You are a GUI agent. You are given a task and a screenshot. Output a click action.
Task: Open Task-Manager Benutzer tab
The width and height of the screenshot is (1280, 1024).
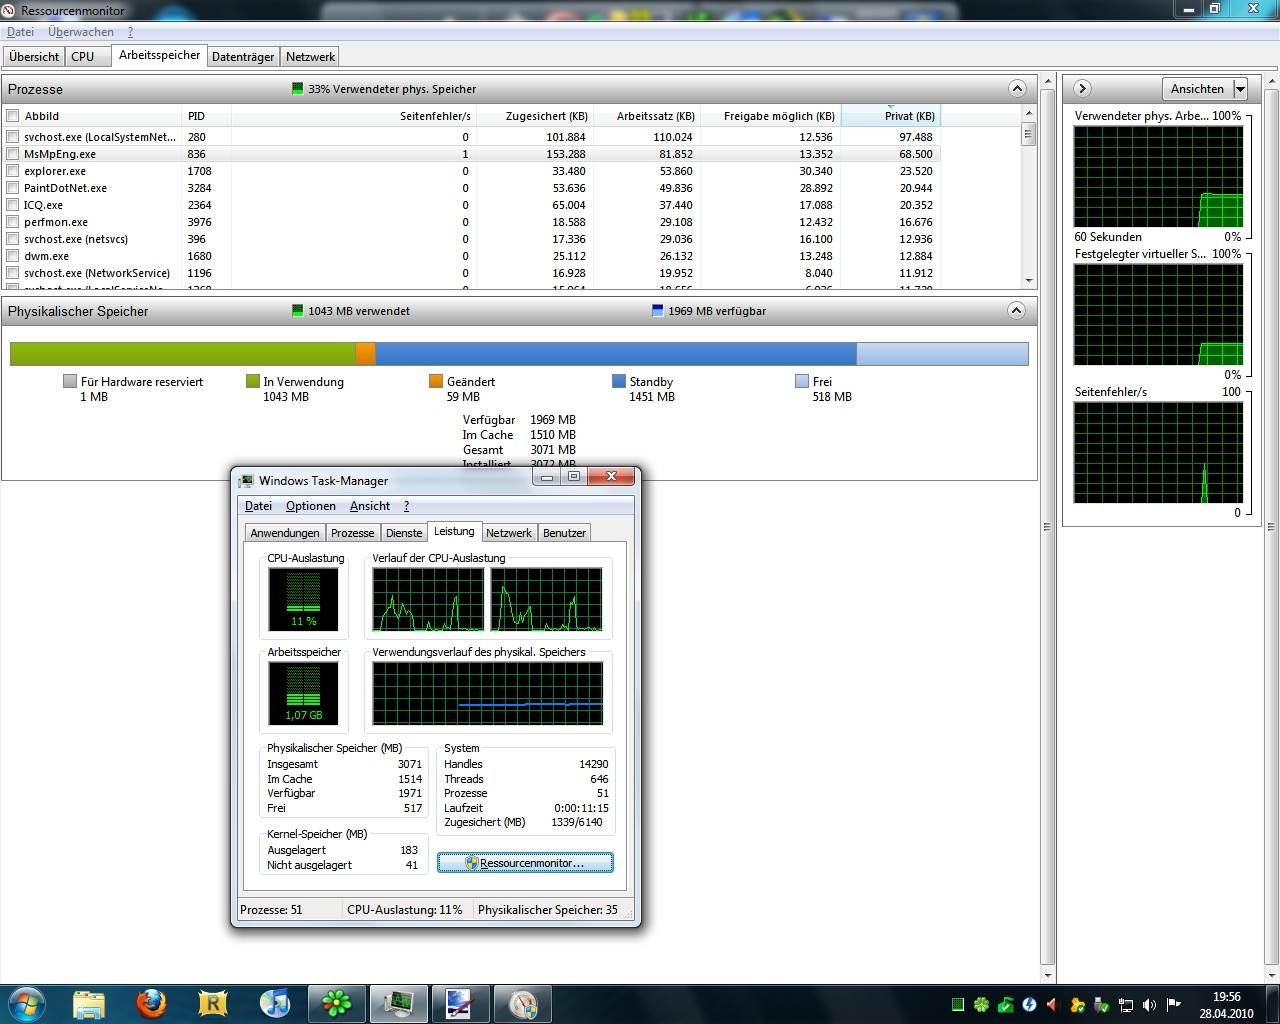[x=564, y=533]
